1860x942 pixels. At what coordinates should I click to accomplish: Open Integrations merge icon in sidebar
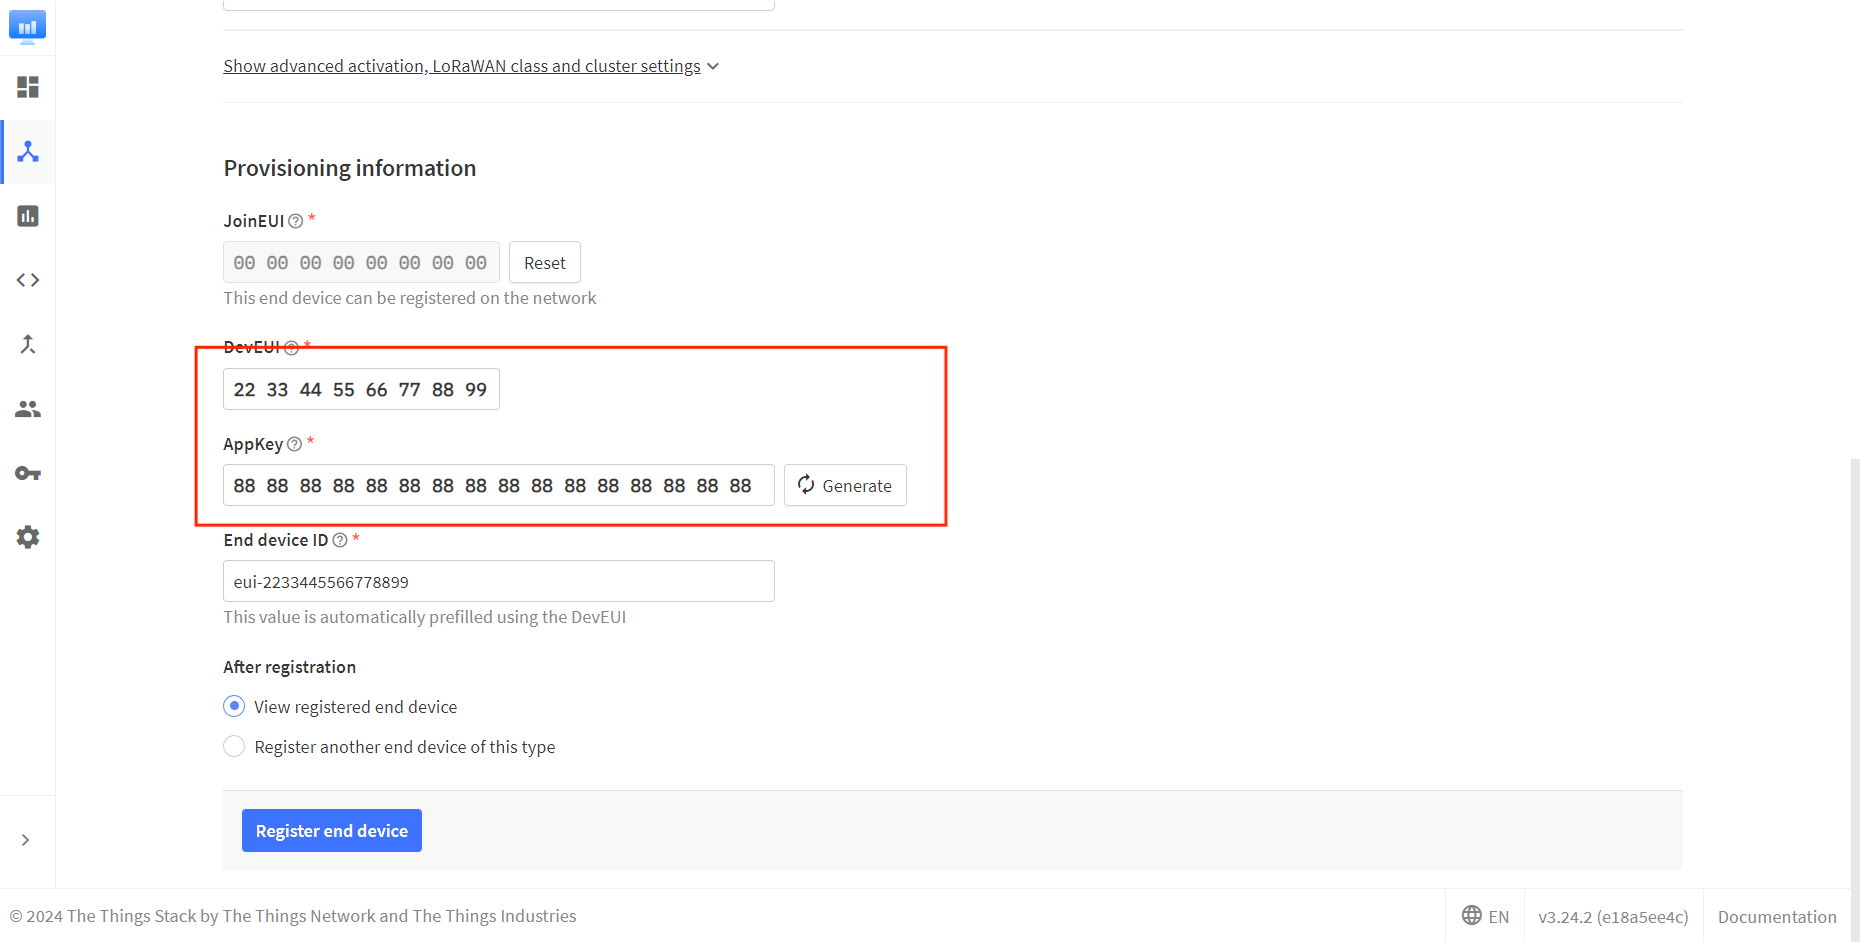(28, 345)
